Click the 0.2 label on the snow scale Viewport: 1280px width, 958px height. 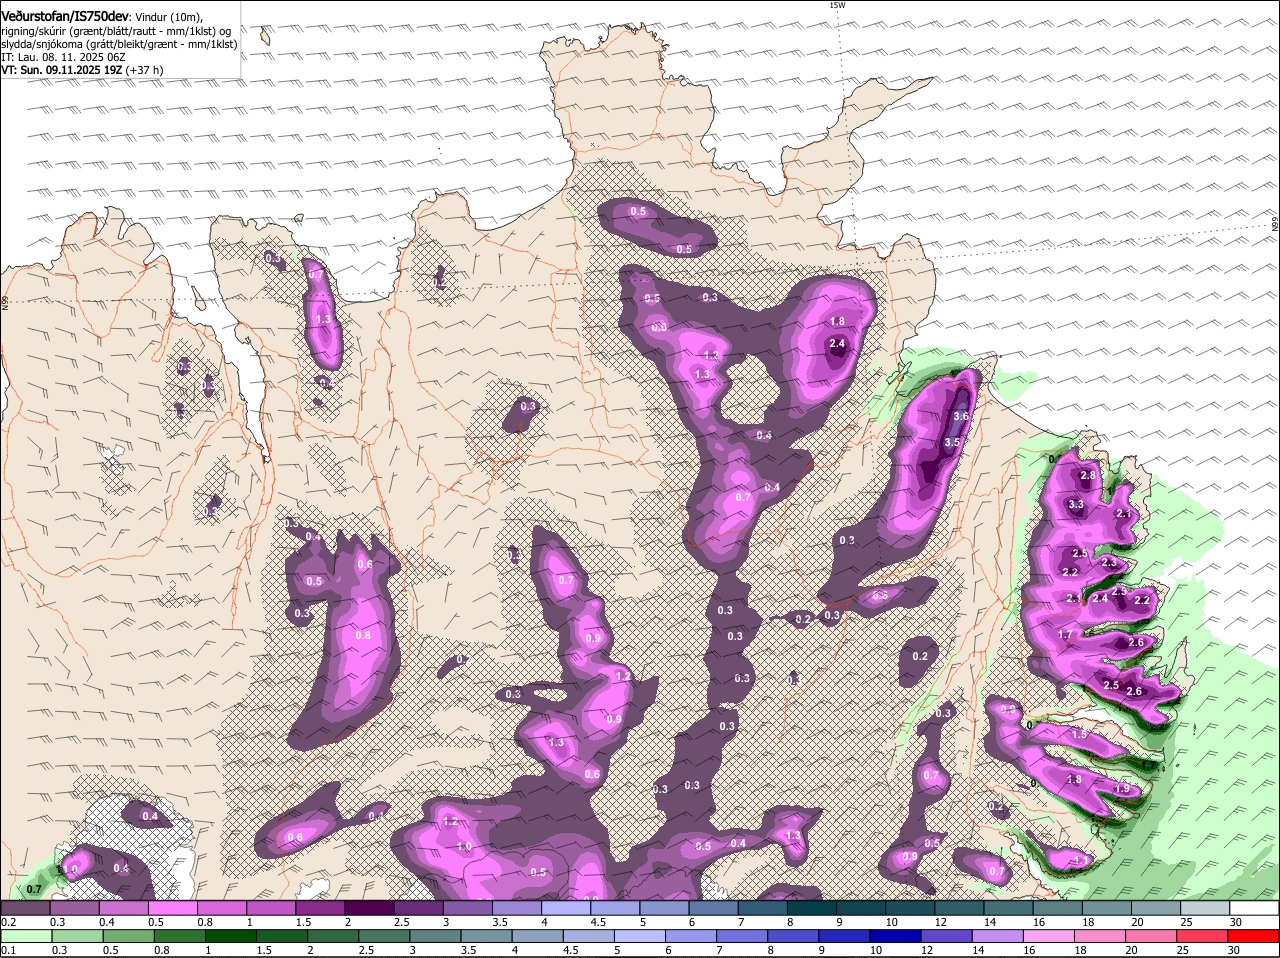(x=9, y=922)
